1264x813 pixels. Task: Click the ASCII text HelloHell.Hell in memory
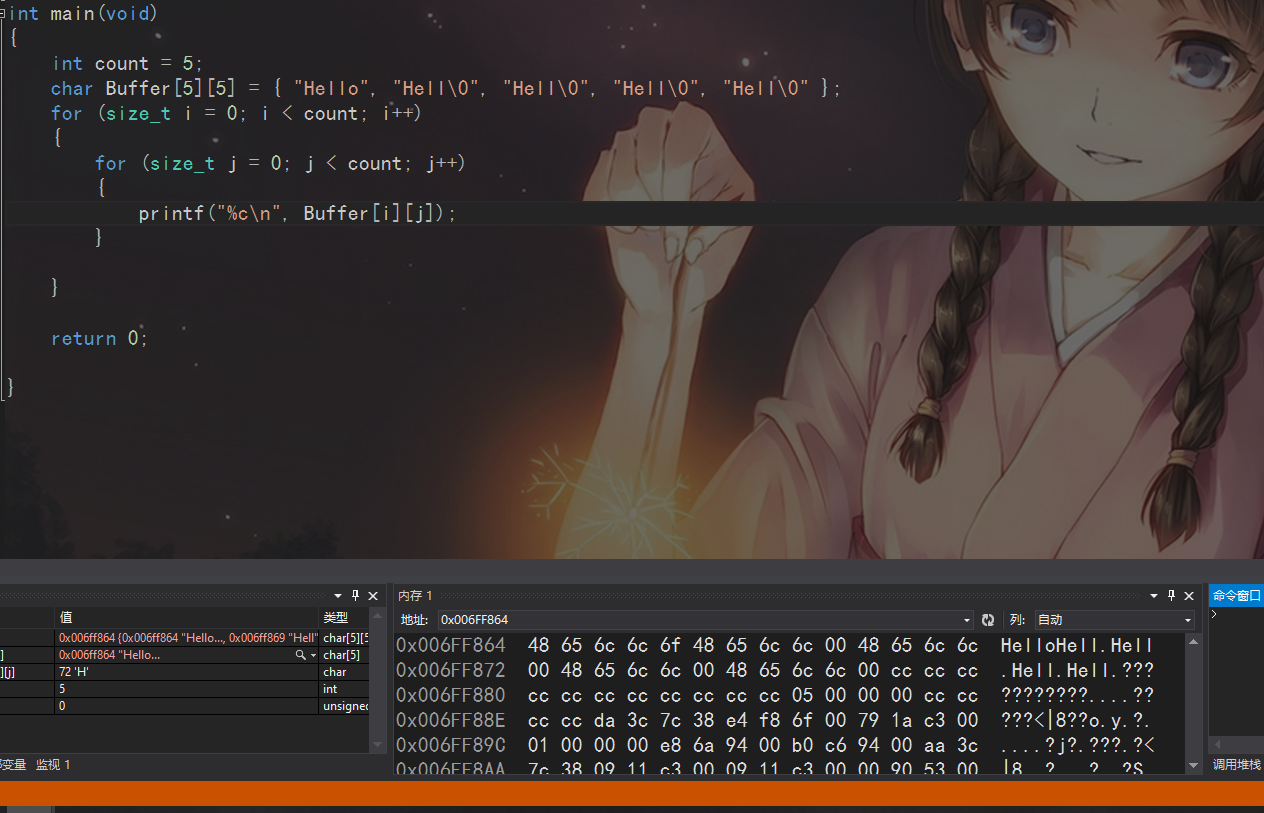click(x=1077, y=645)
